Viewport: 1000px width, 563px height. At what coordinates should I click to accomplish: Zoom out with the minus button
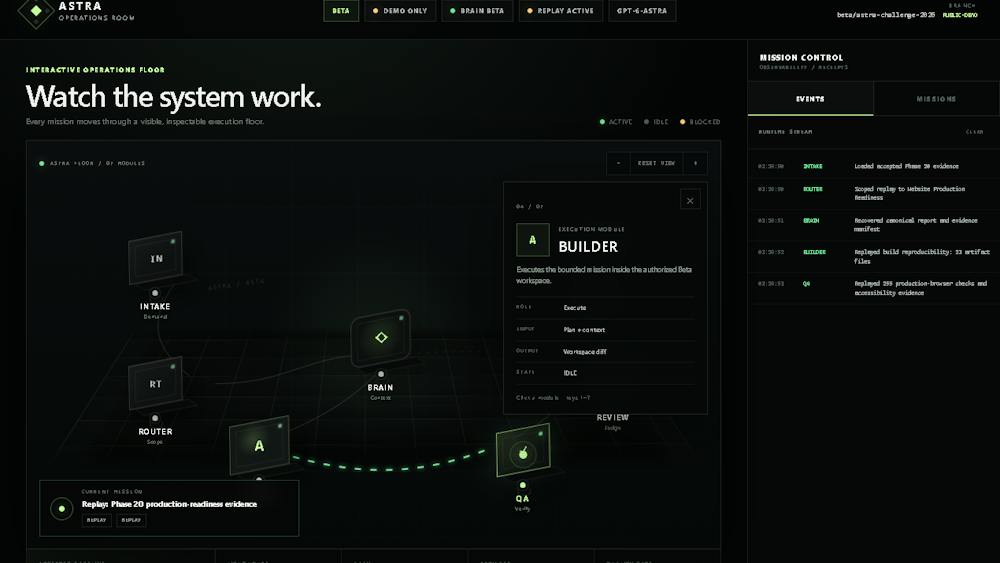618,163
